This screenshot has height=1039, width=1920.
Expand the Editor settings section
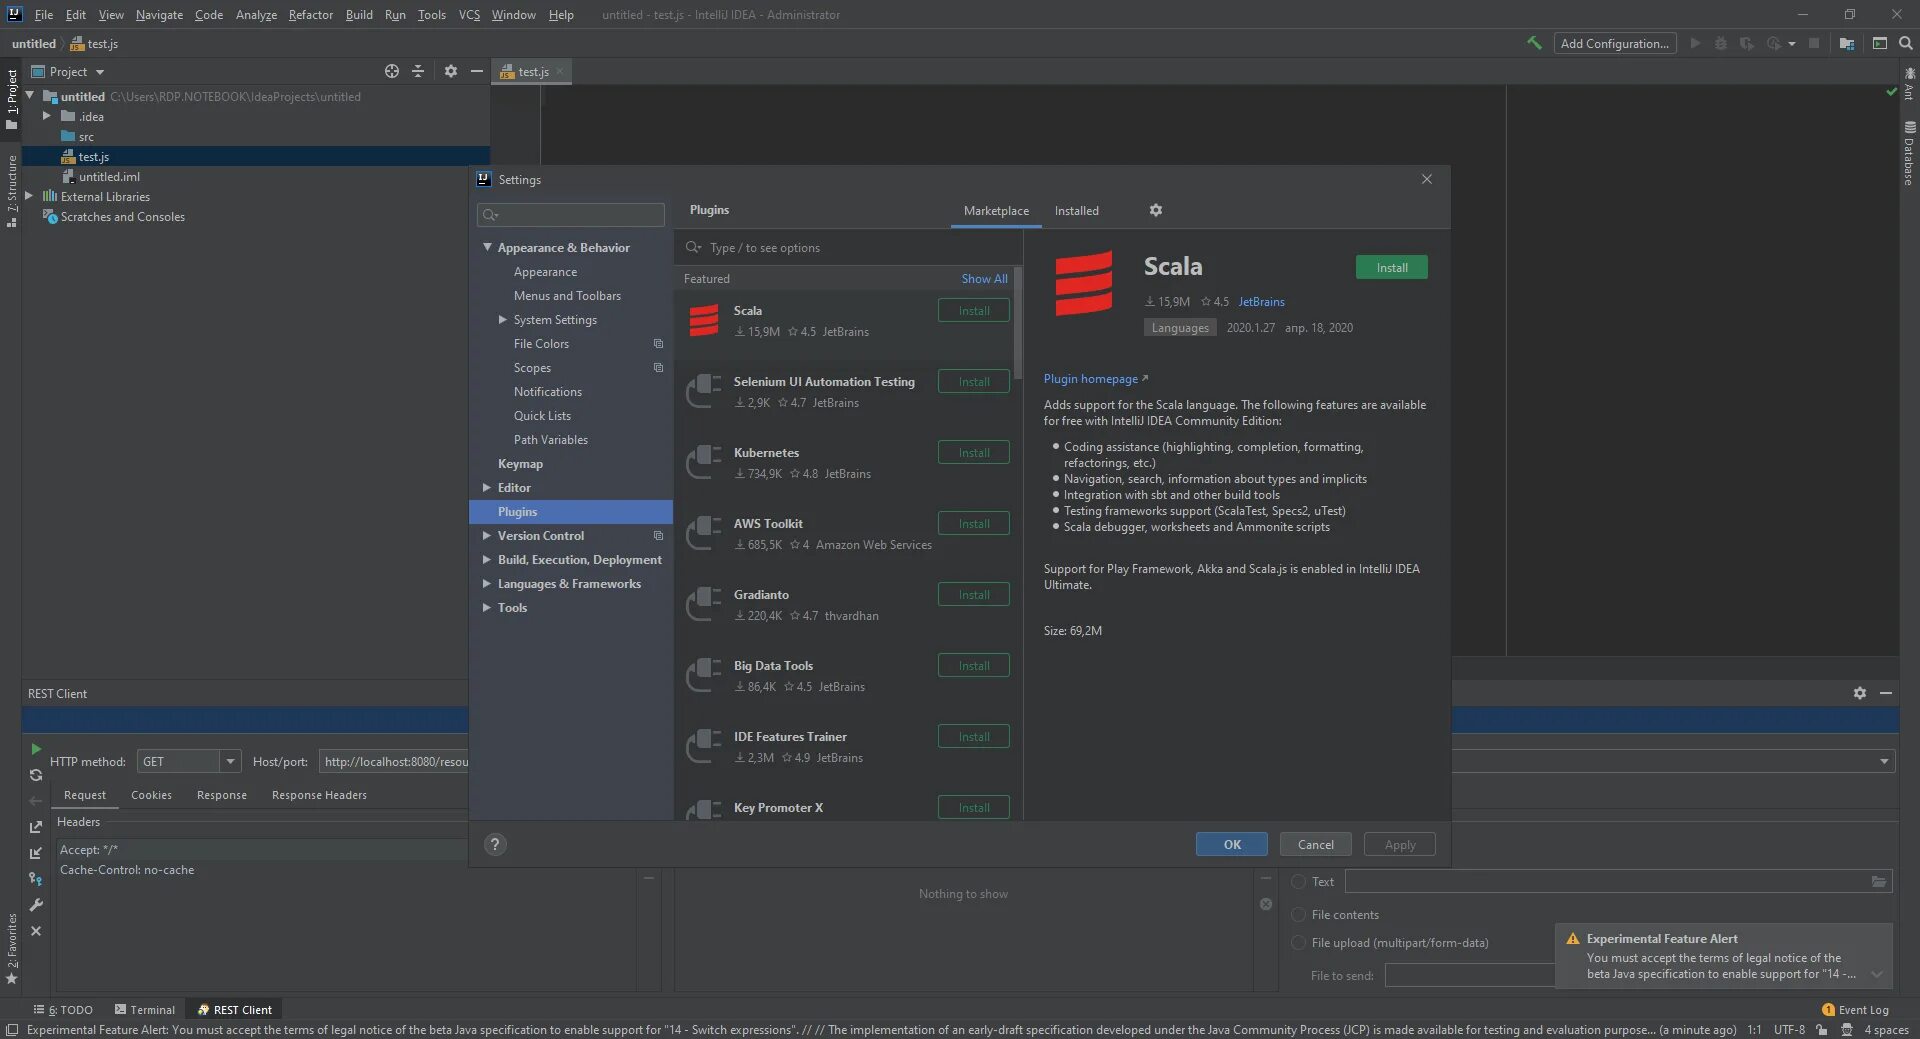pos(487,487)
